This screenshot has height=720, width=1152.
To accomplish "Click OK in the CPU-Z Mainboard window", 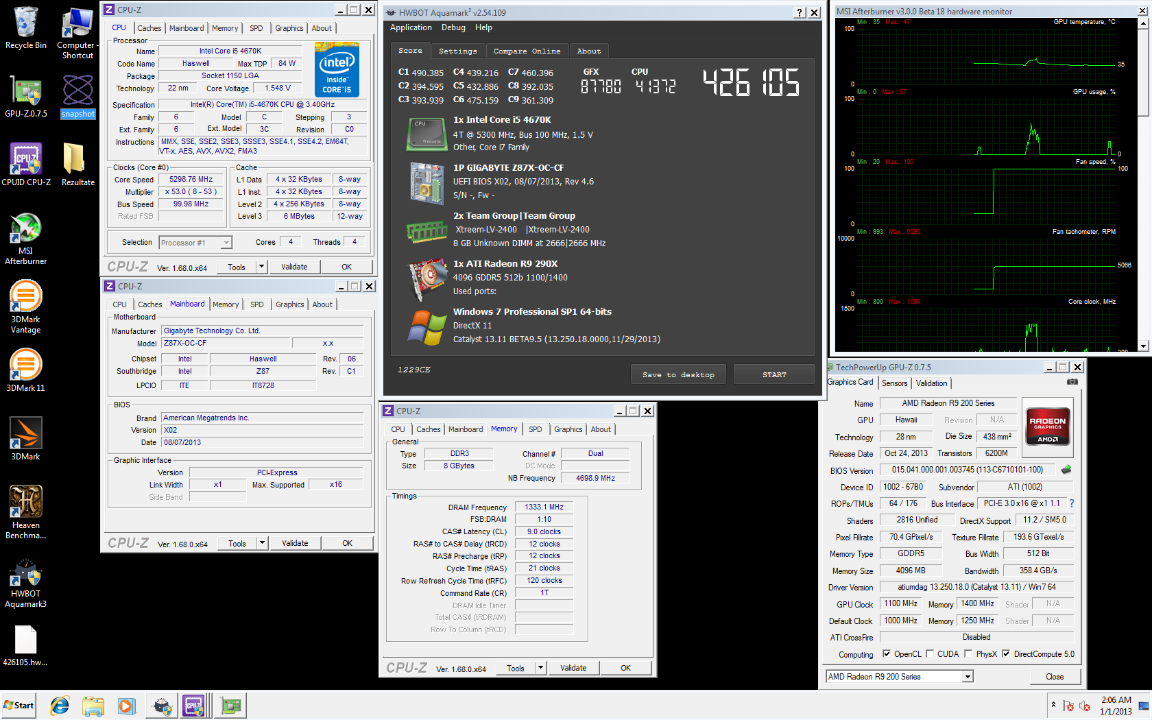I will 348,543.
